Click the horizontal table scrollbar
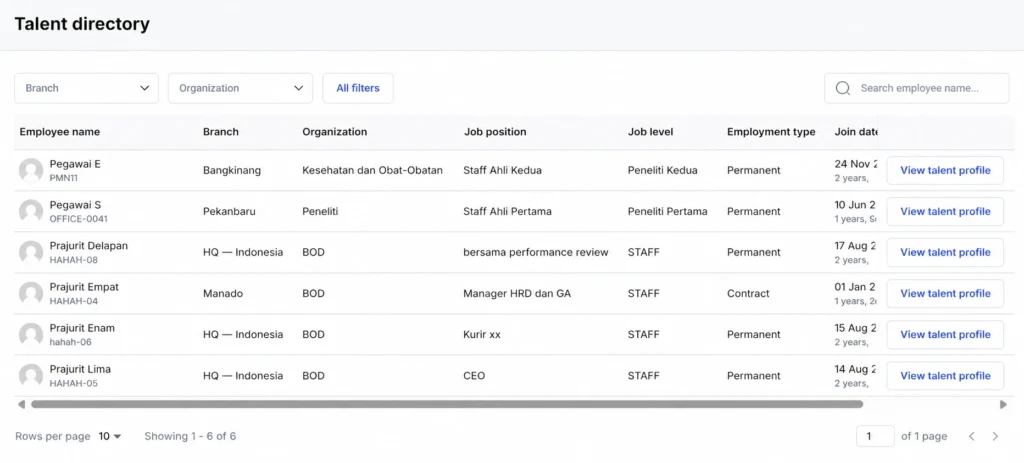1024x463 pixels. click(447, 405)
